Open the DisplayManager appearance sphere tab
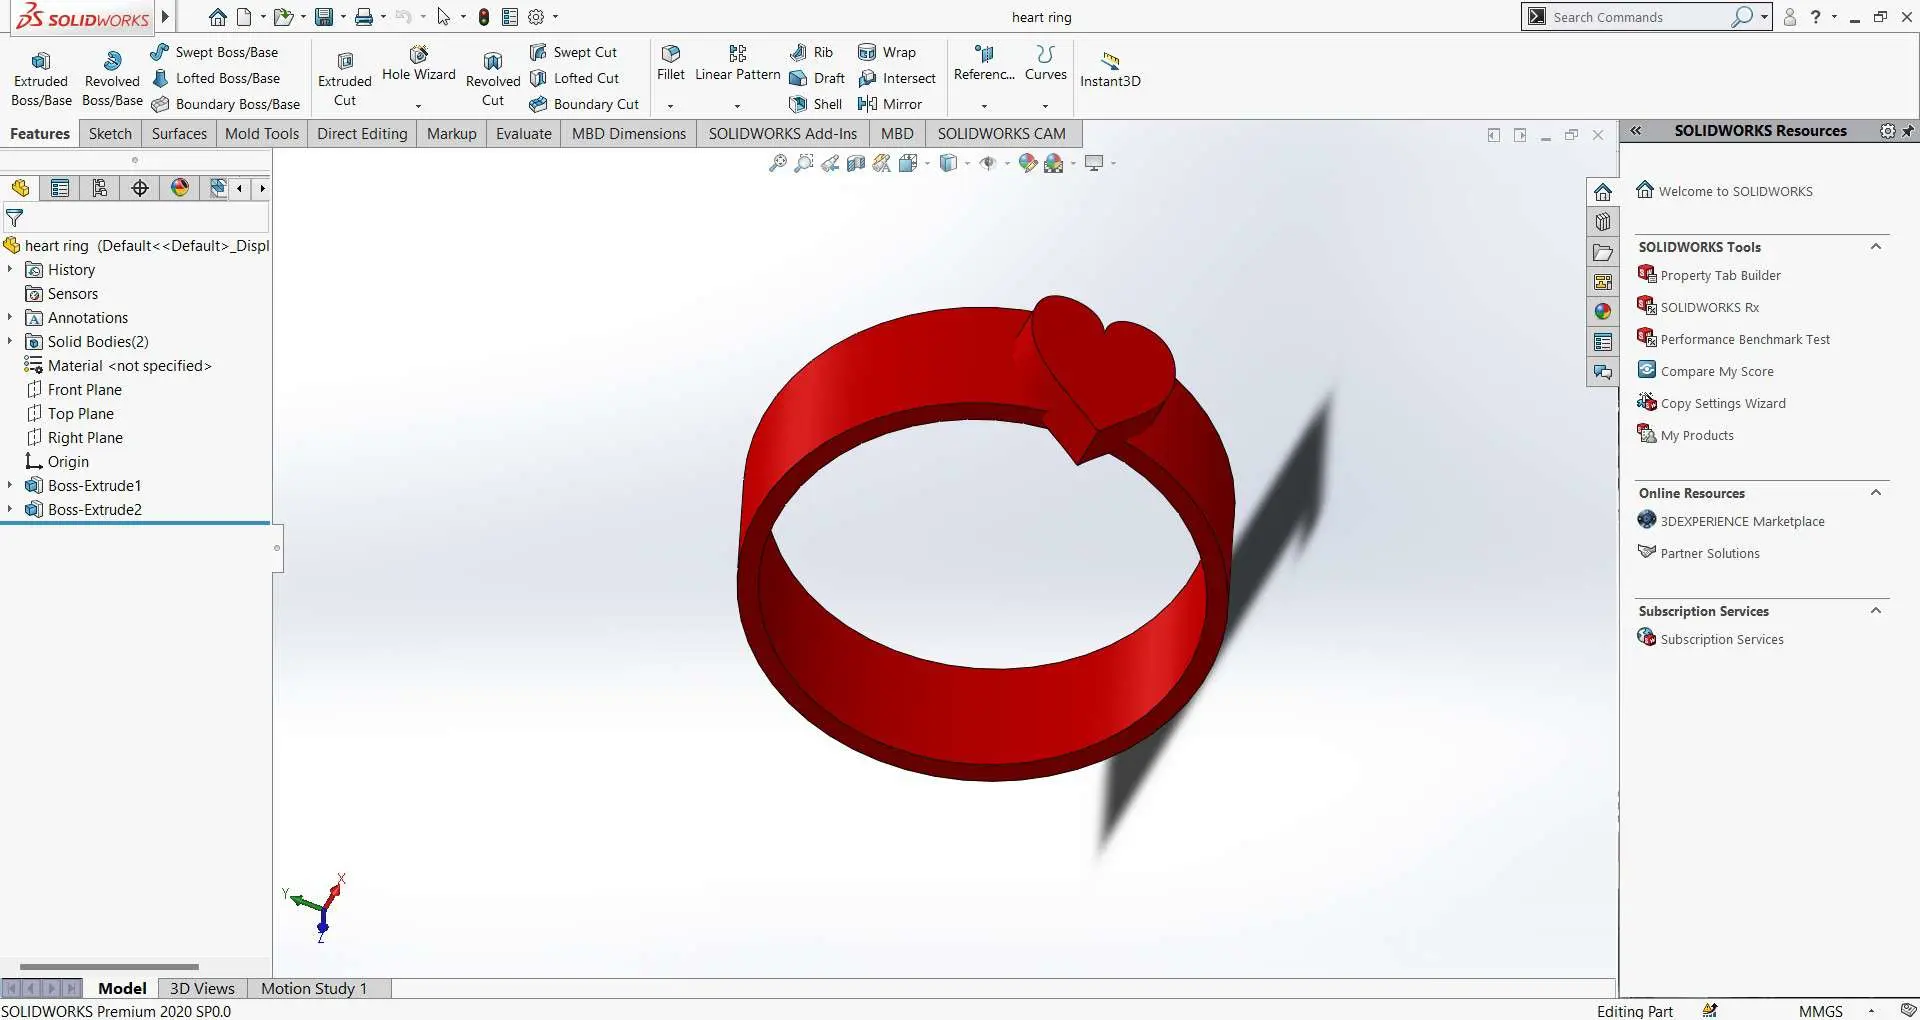The image size is (1920, 1020). tap(180, 188)
